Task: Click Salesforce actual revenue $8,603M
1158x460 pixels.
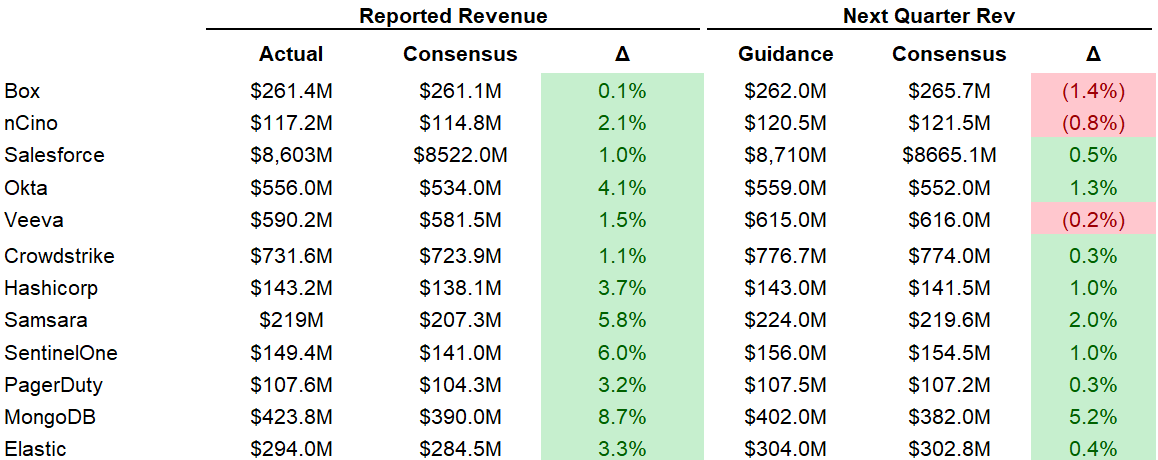Action: 291,155
